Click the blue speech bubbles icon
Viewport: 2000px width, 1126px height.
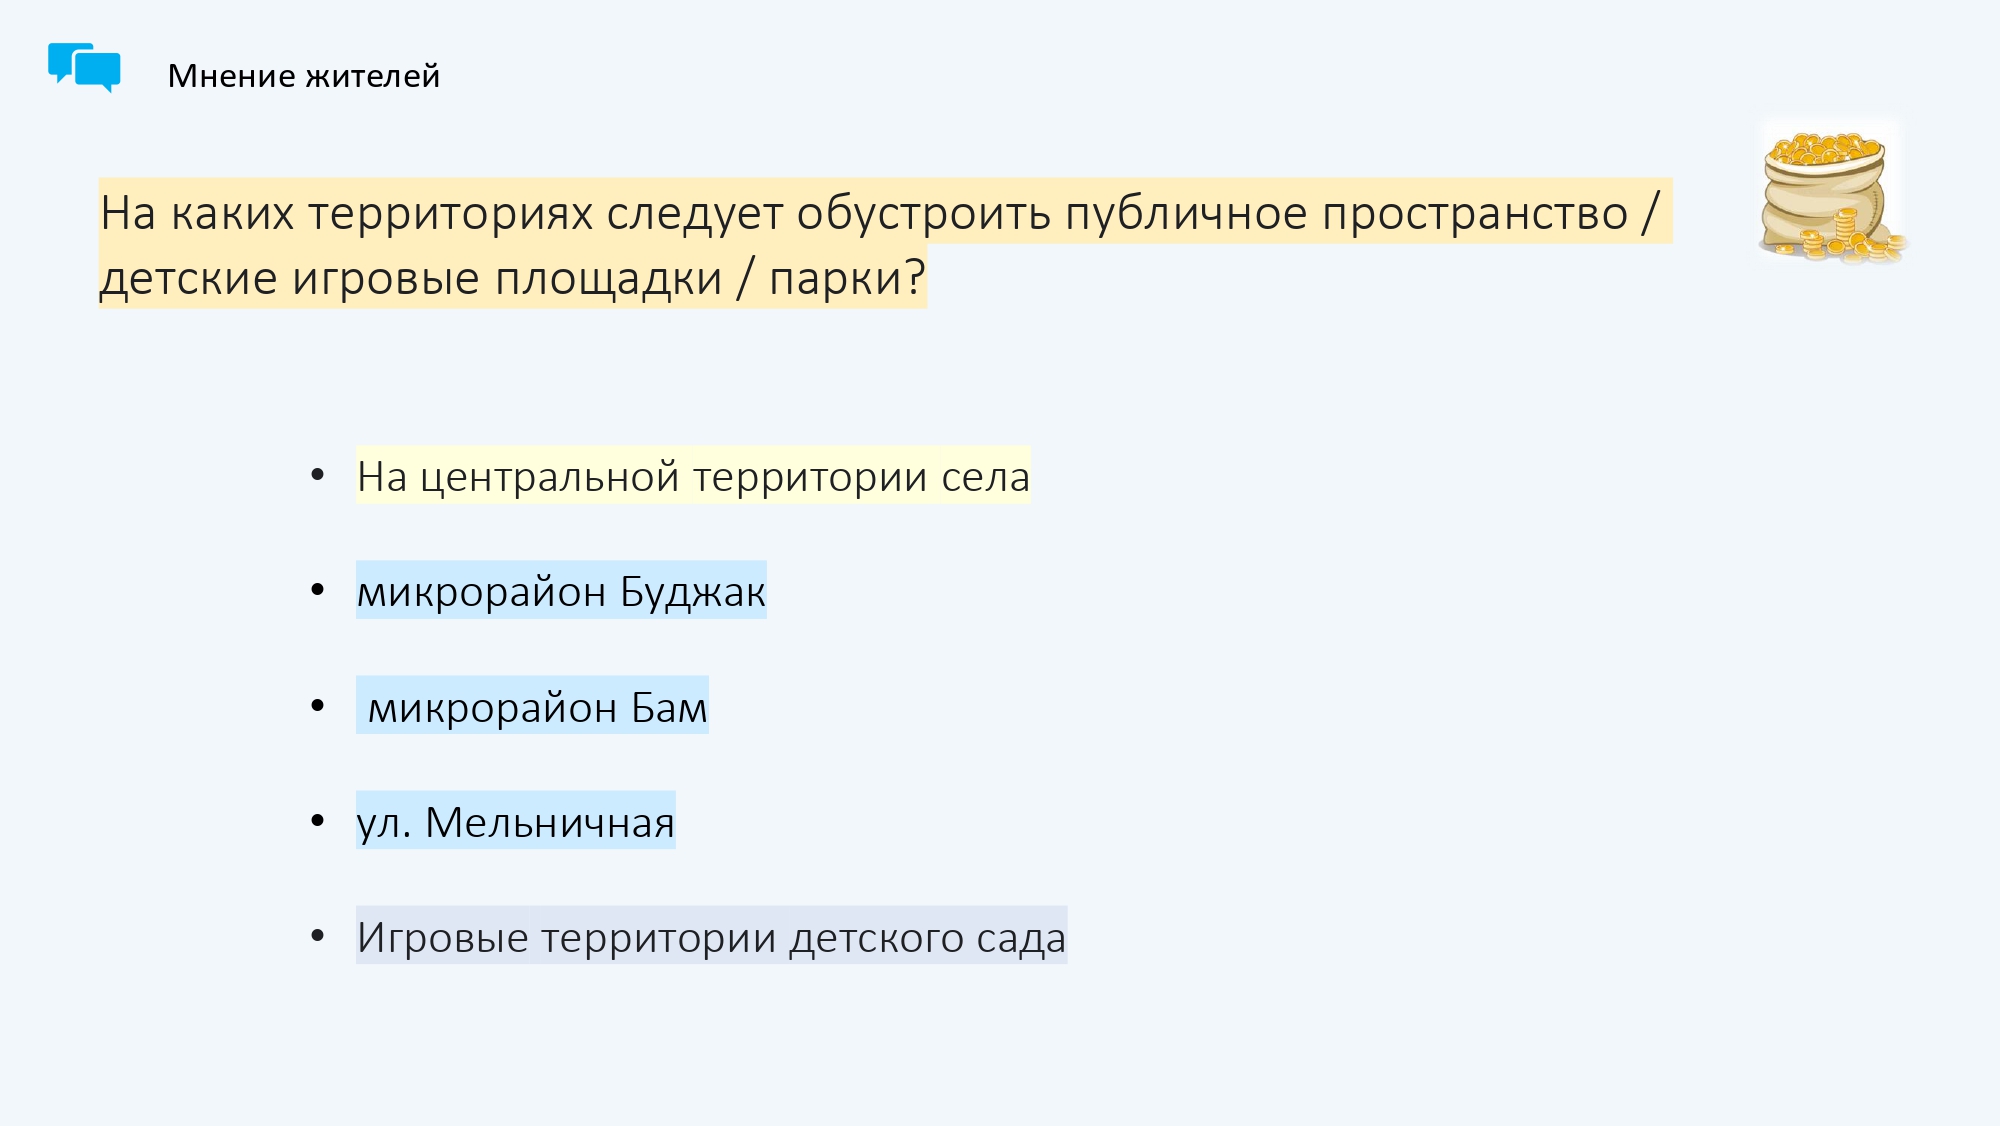pos(84,68)
